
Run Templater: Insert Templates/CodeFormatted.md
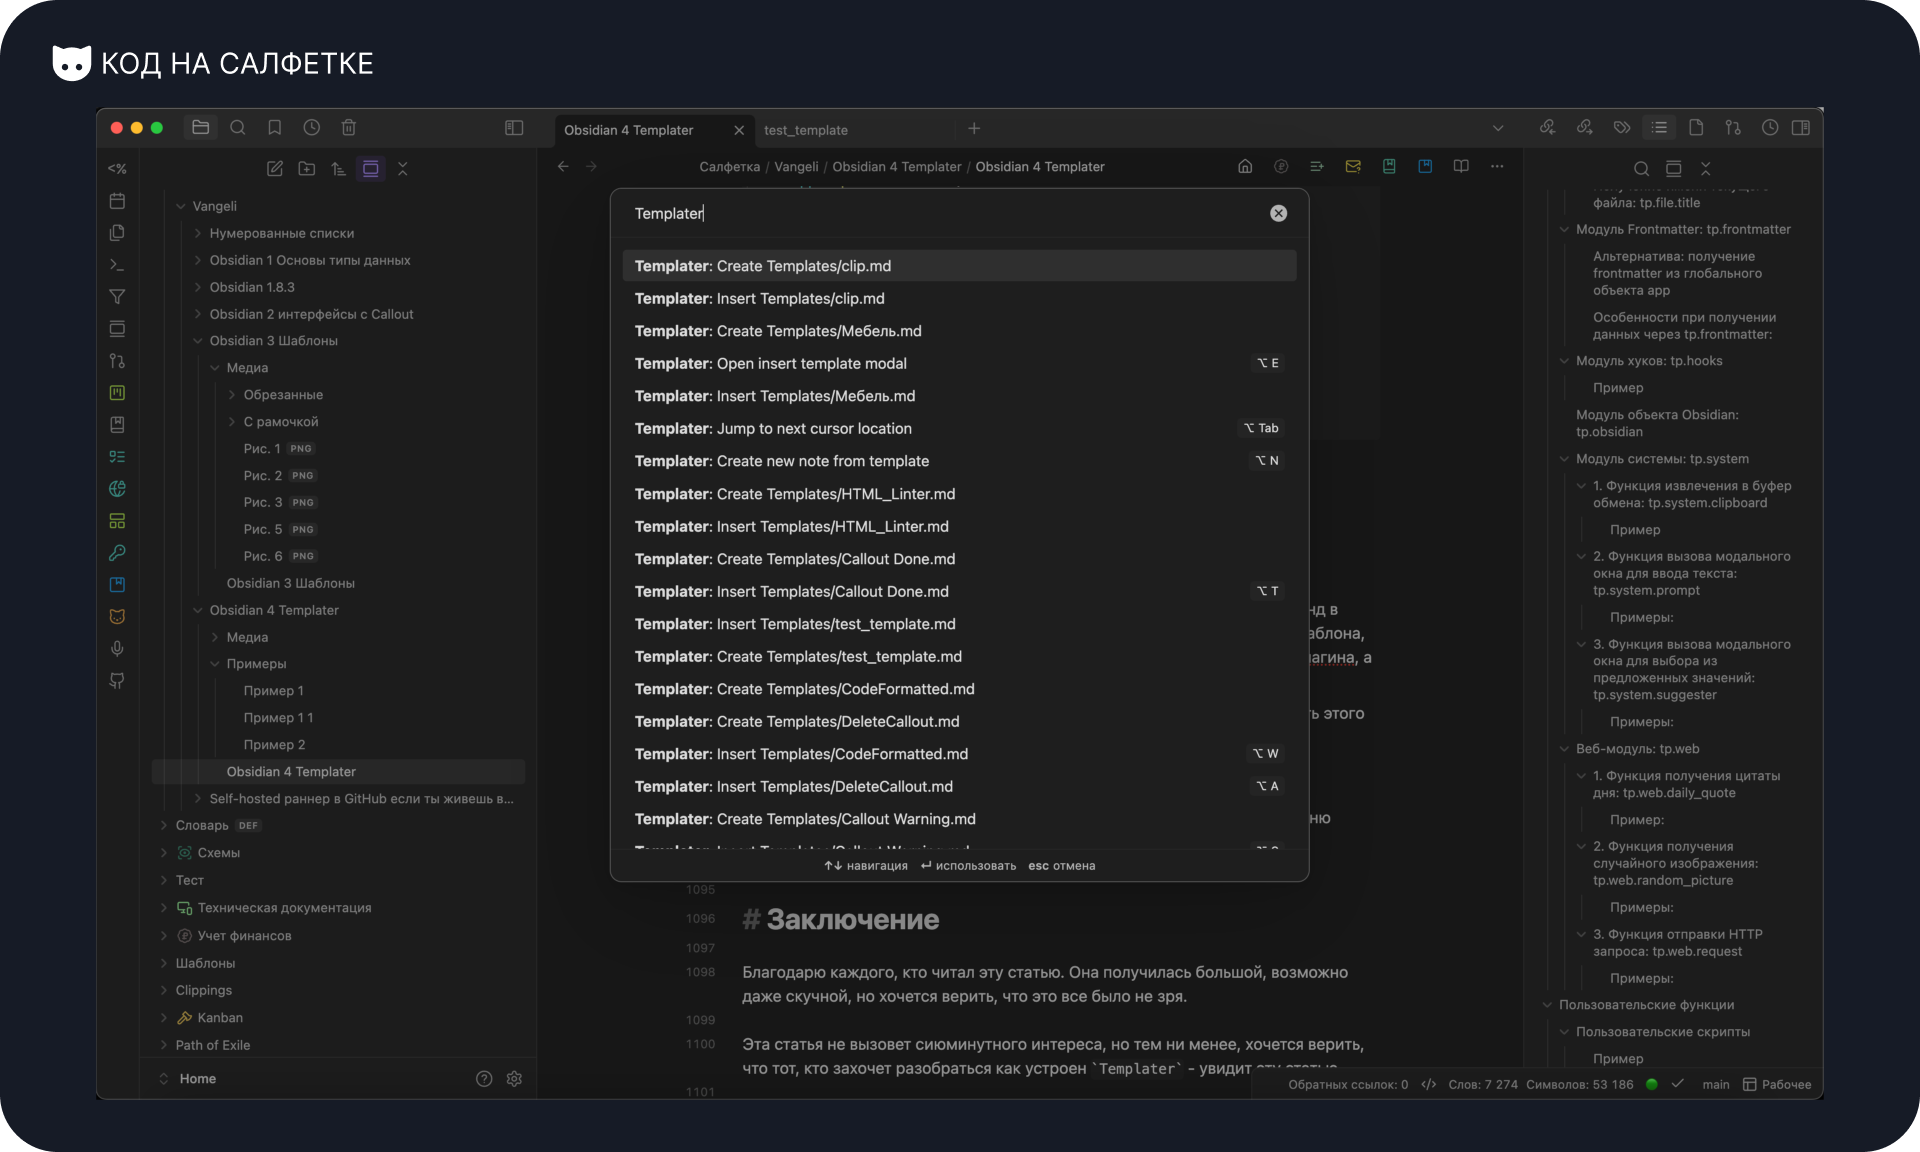959,754
